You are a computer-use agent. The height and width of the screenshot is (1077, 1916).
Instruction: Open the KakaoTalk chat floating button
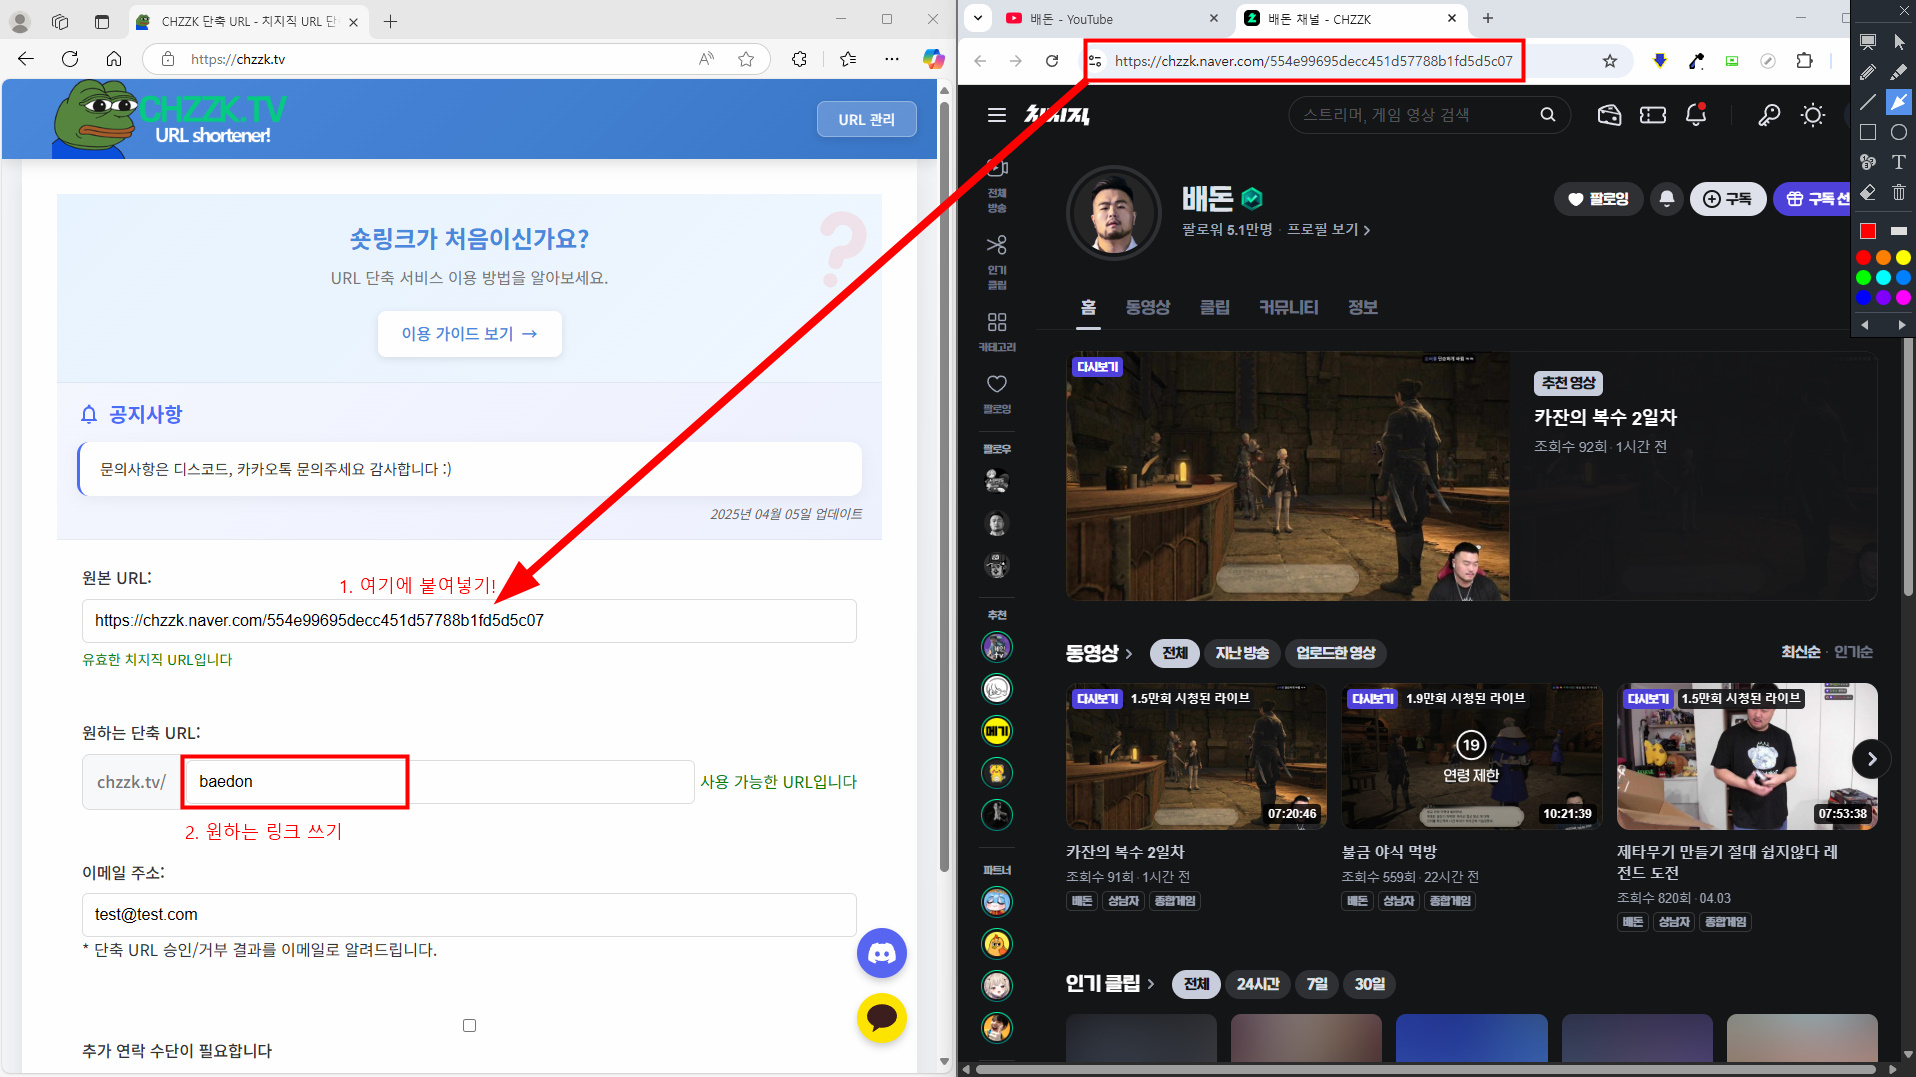[882, 1018]
